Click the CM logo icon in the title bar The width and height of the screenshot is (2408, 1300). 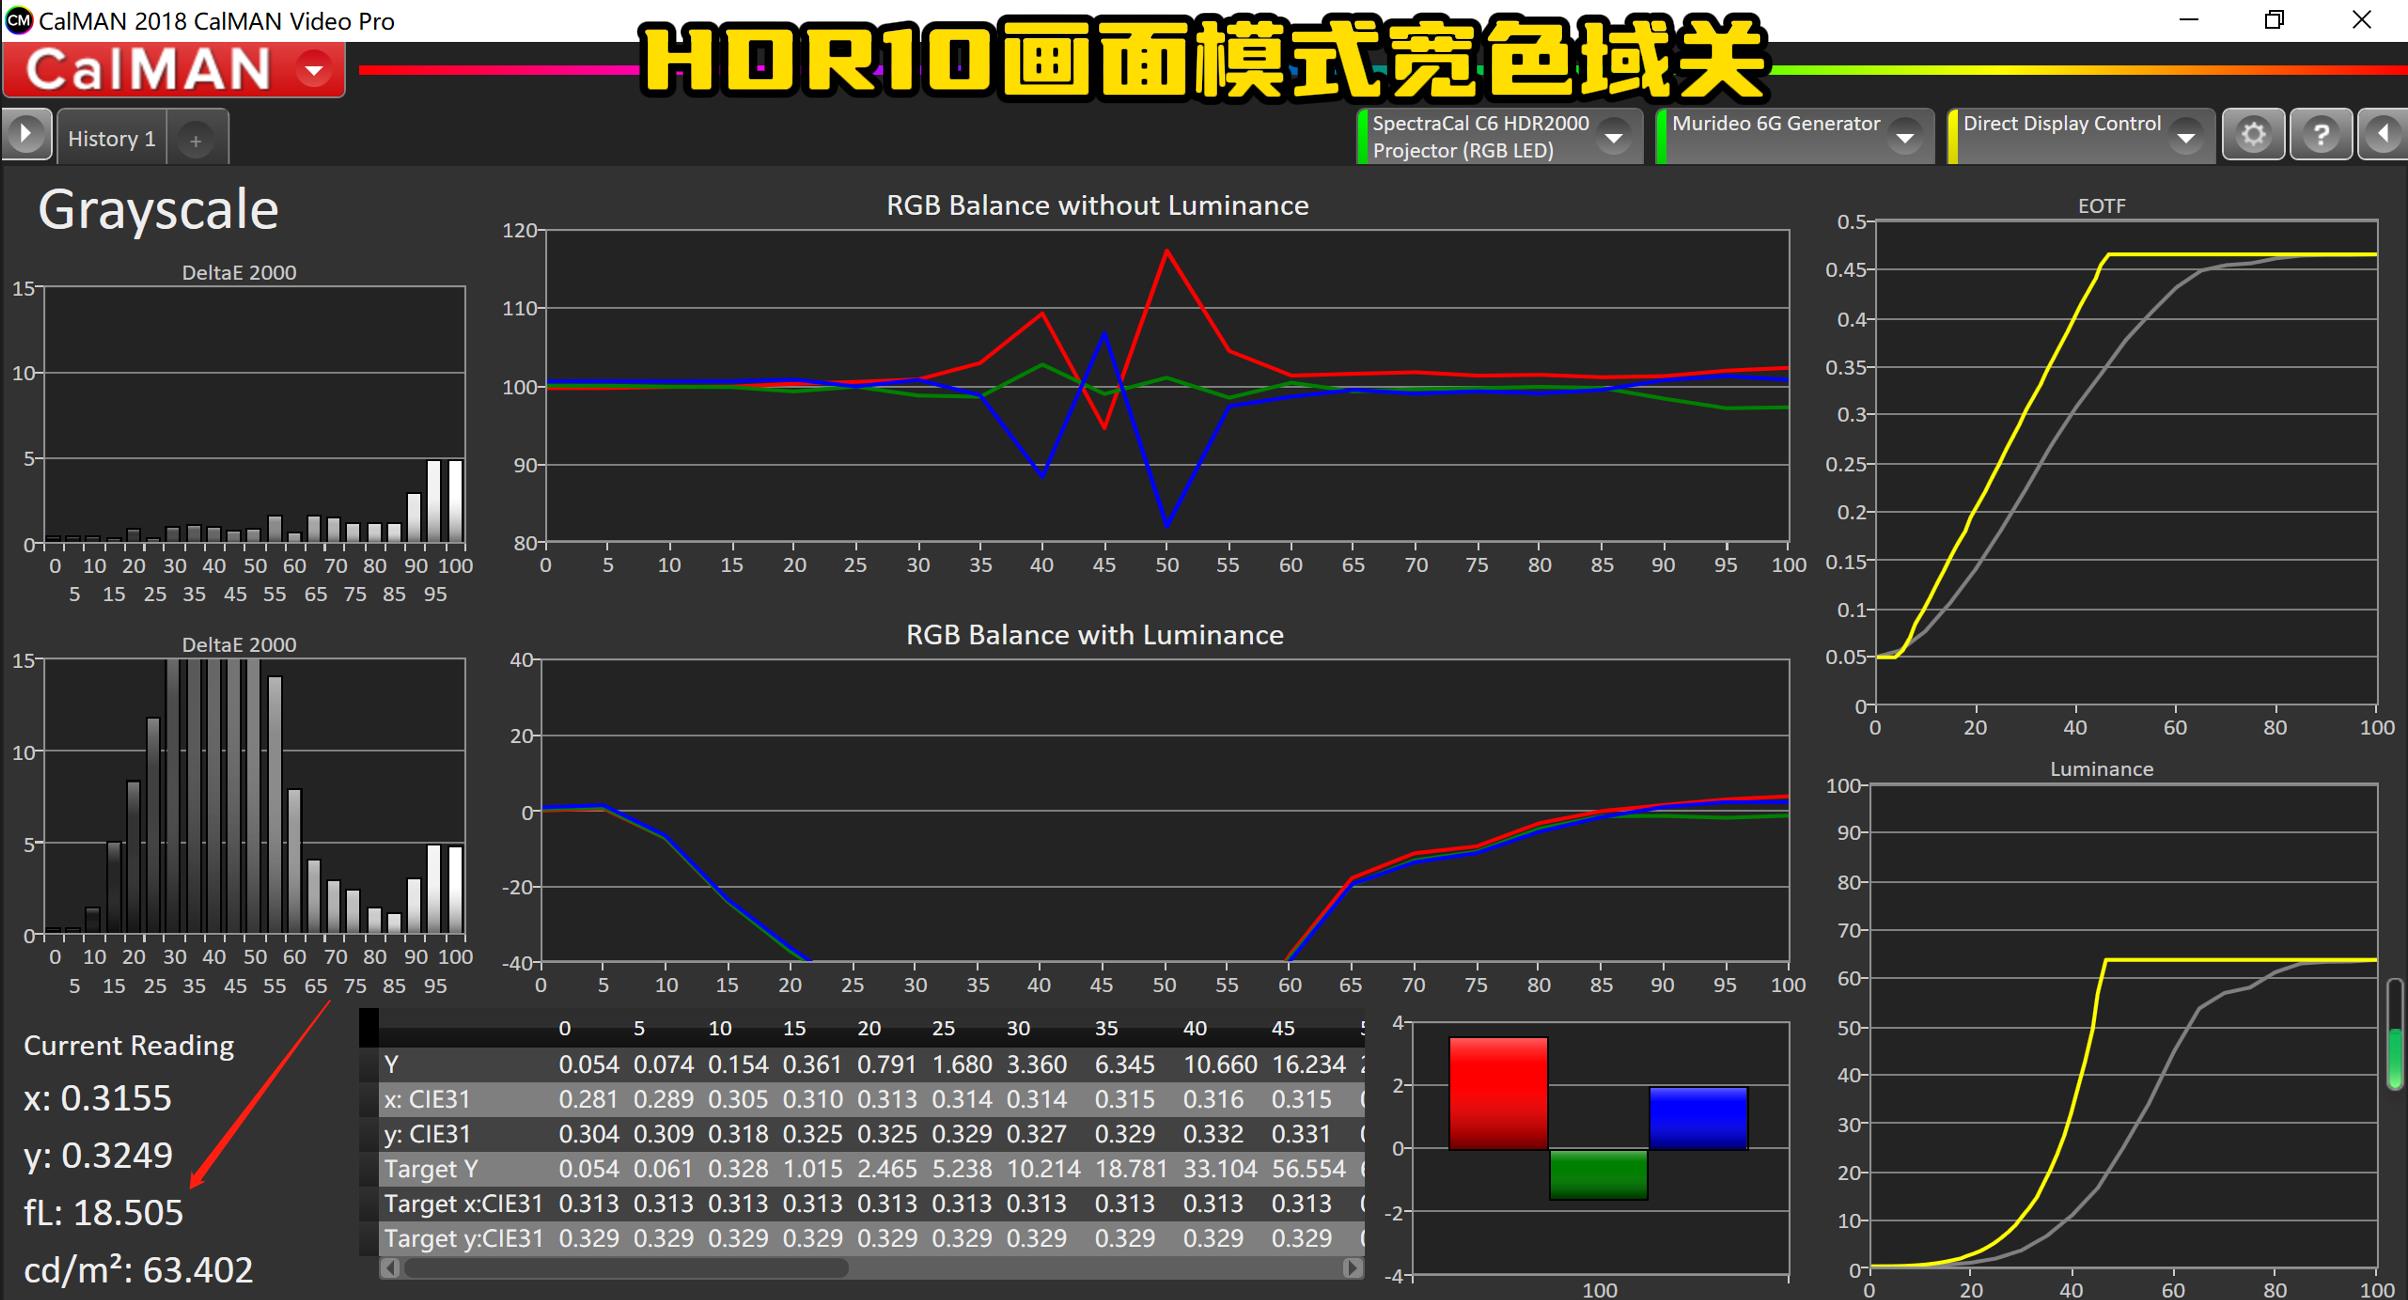point(18,20)
